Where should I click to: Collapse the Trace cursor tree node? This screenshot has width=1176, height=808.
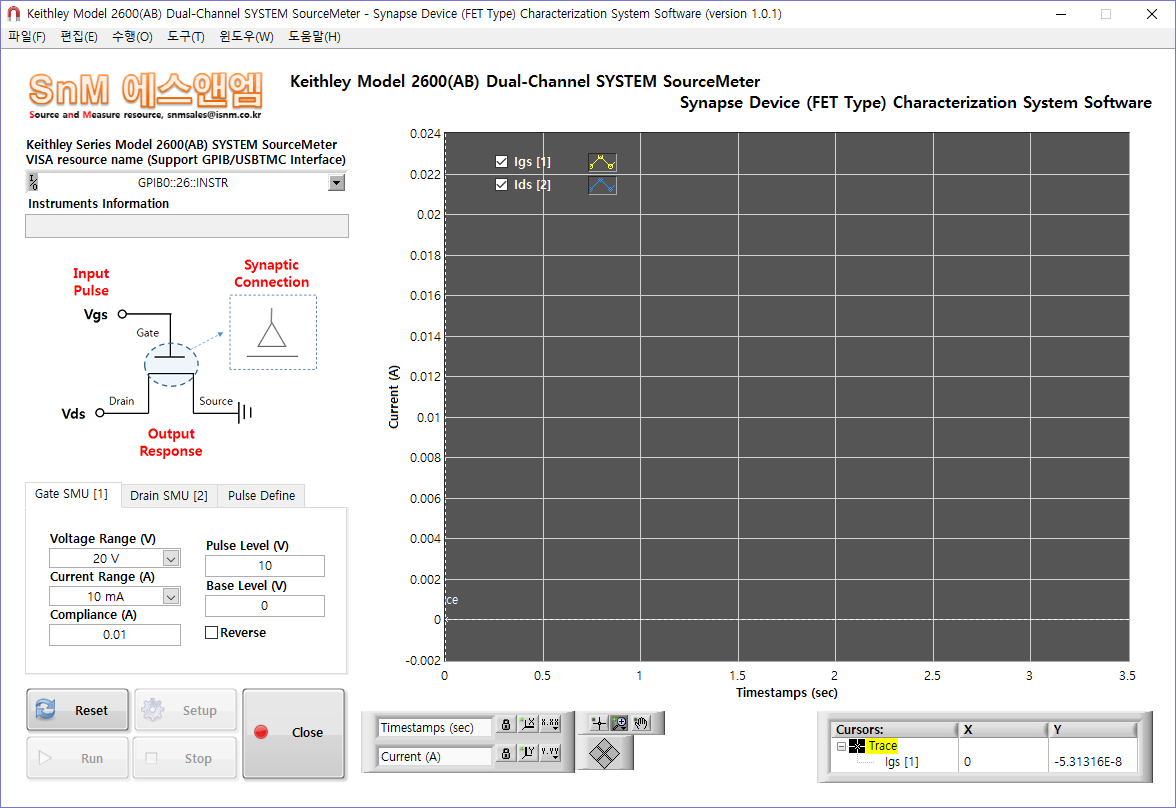click(x=842, y=746)
